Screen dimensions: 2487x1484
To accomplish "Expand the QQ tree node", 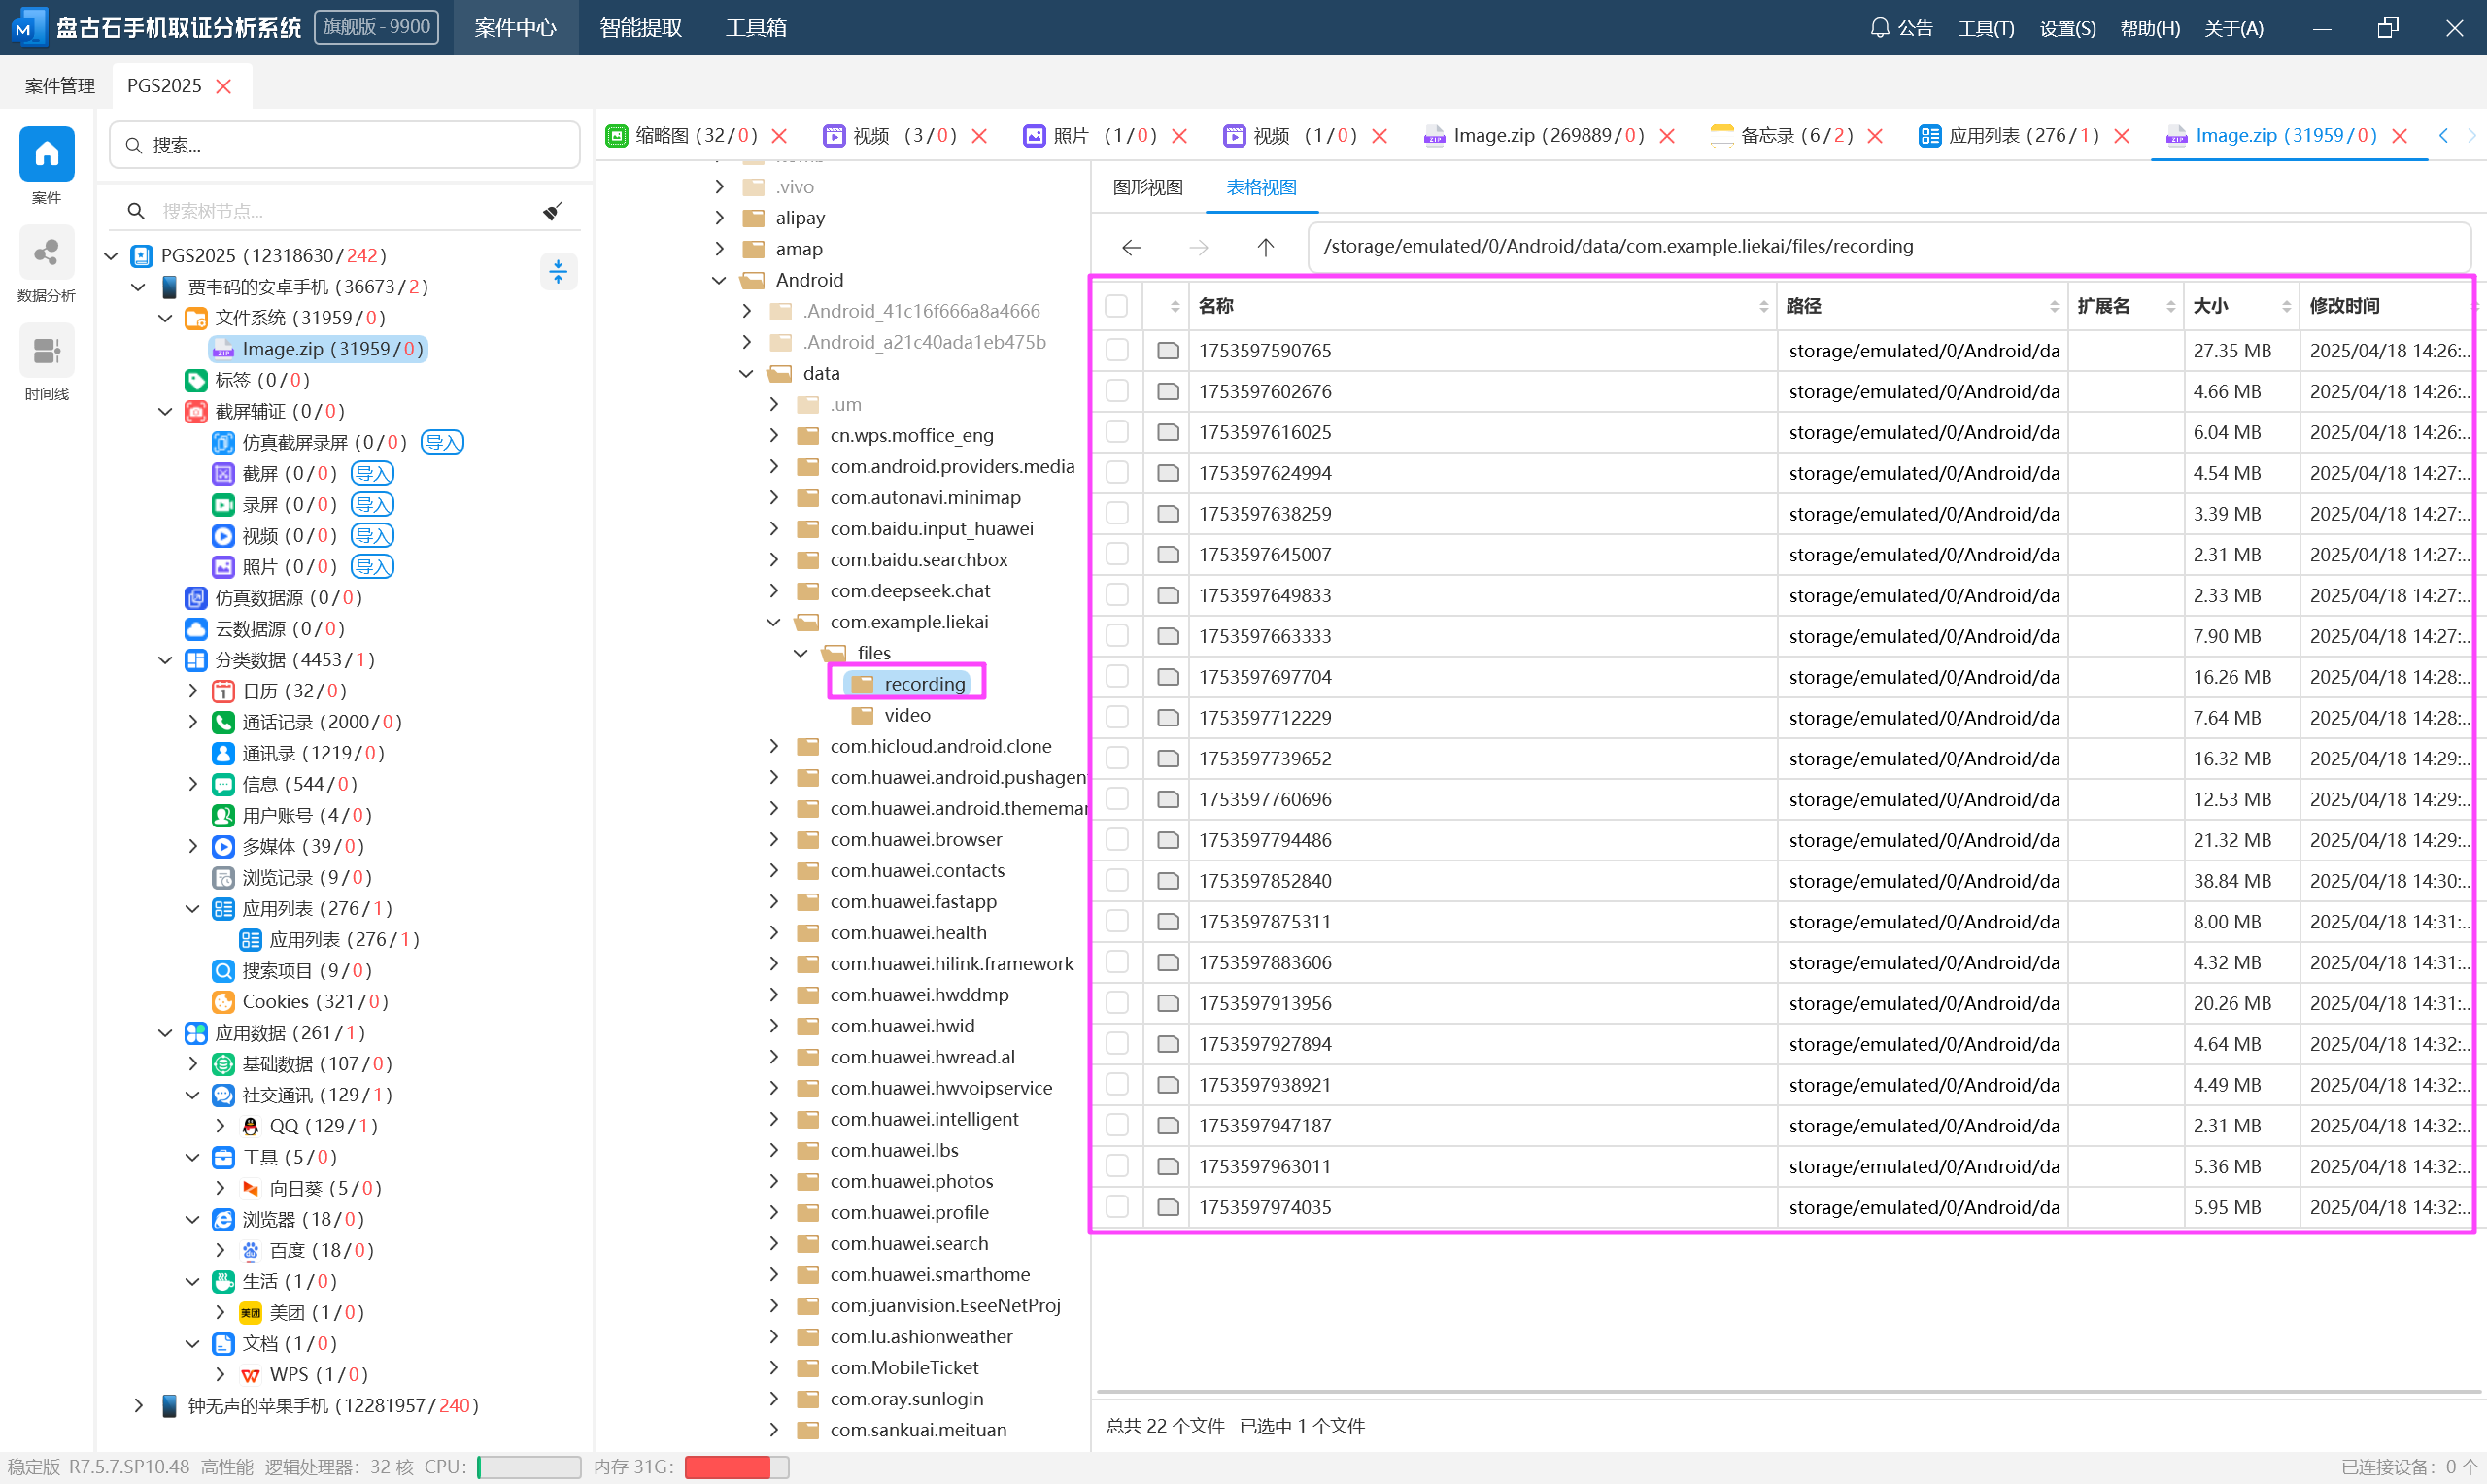I will (220, 1126).
